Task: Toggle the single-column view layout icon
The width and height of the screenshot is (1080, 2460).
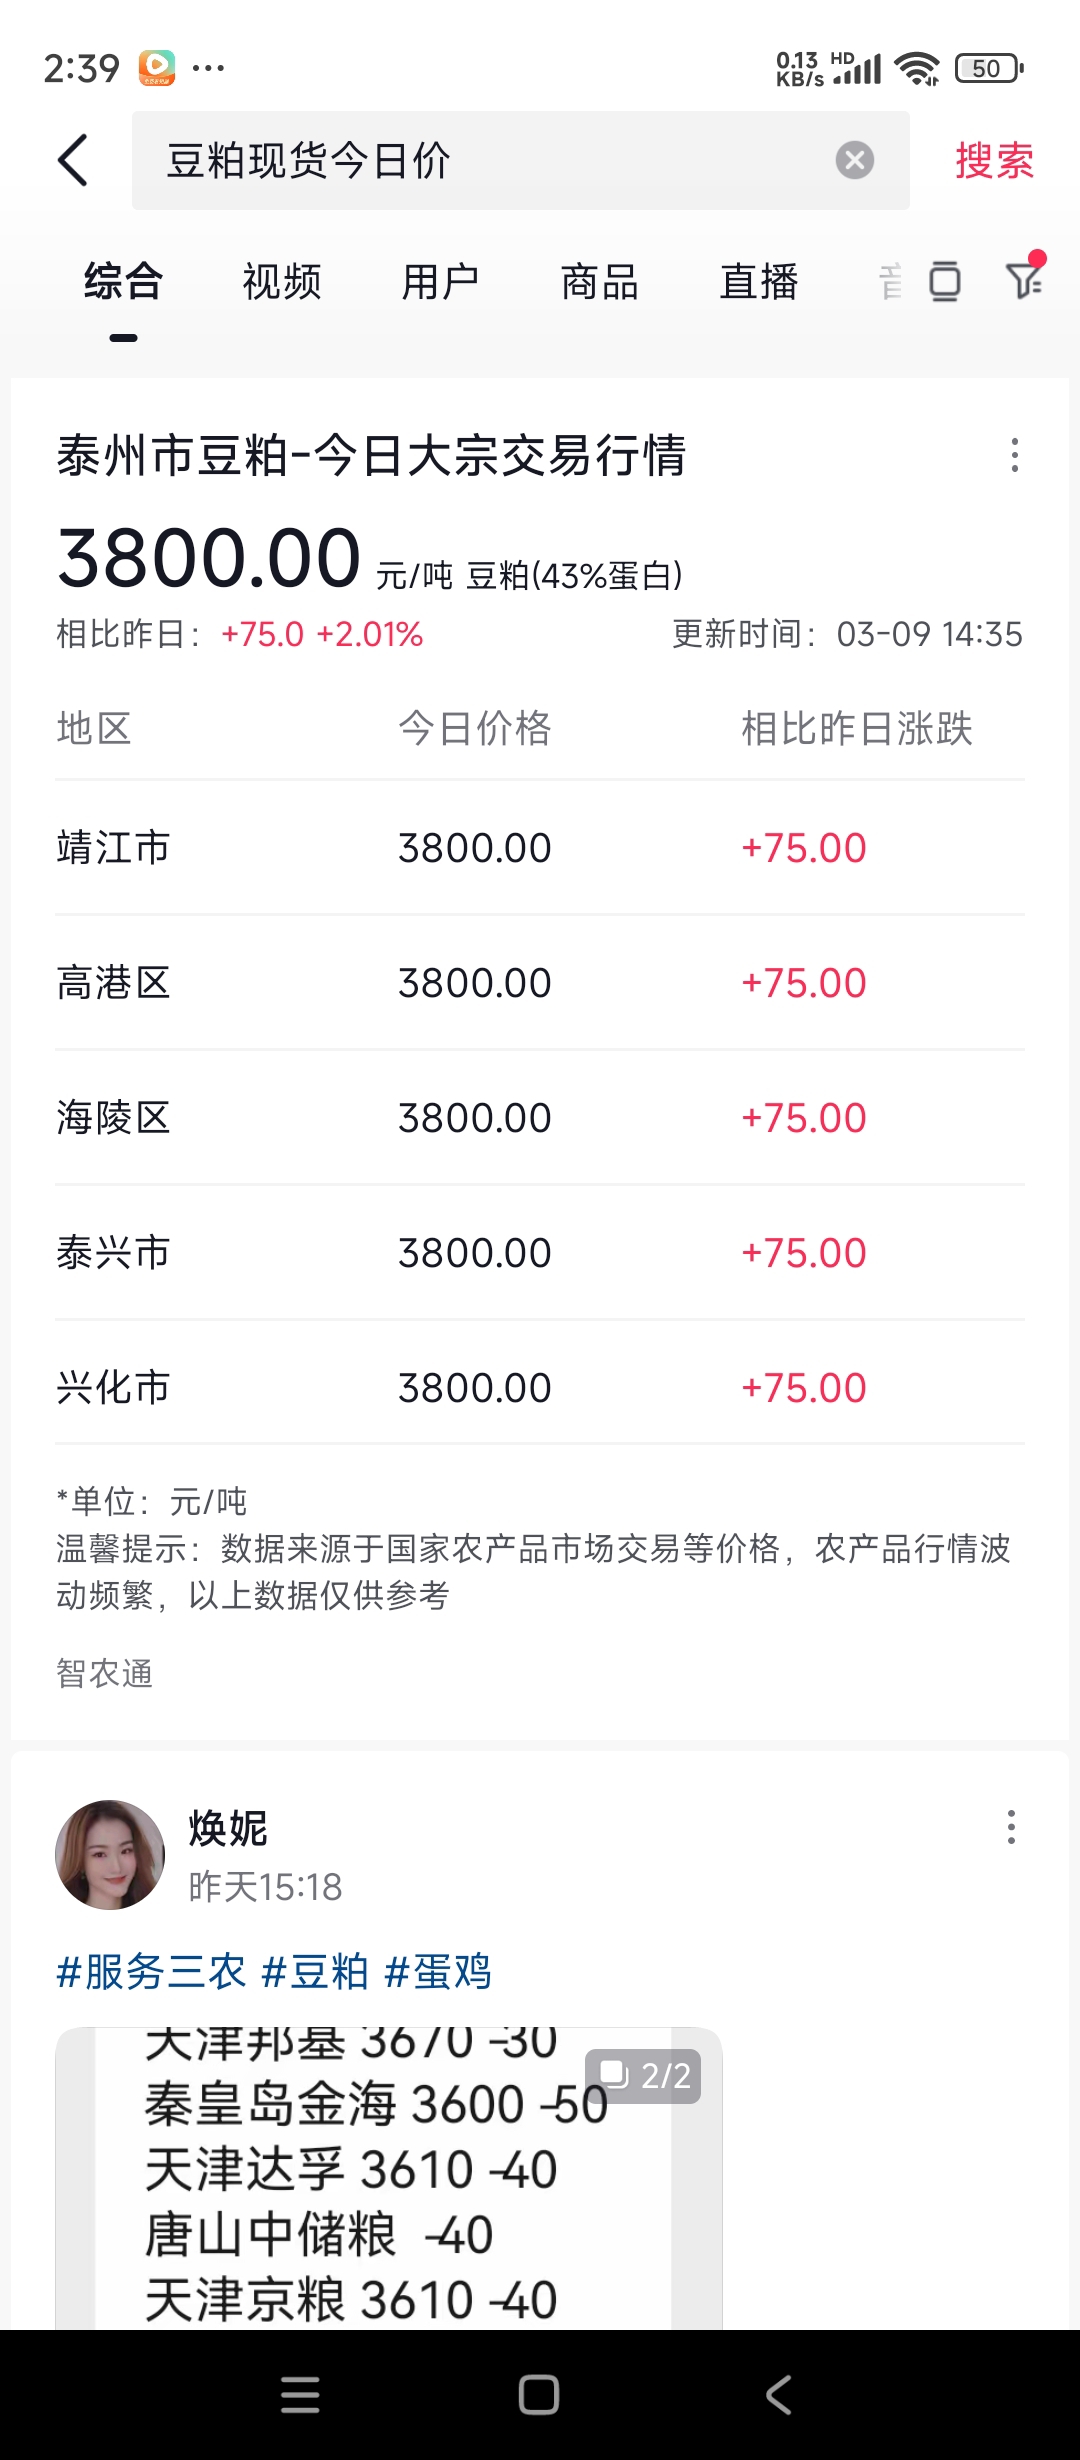Action: [x=944, y=282]
